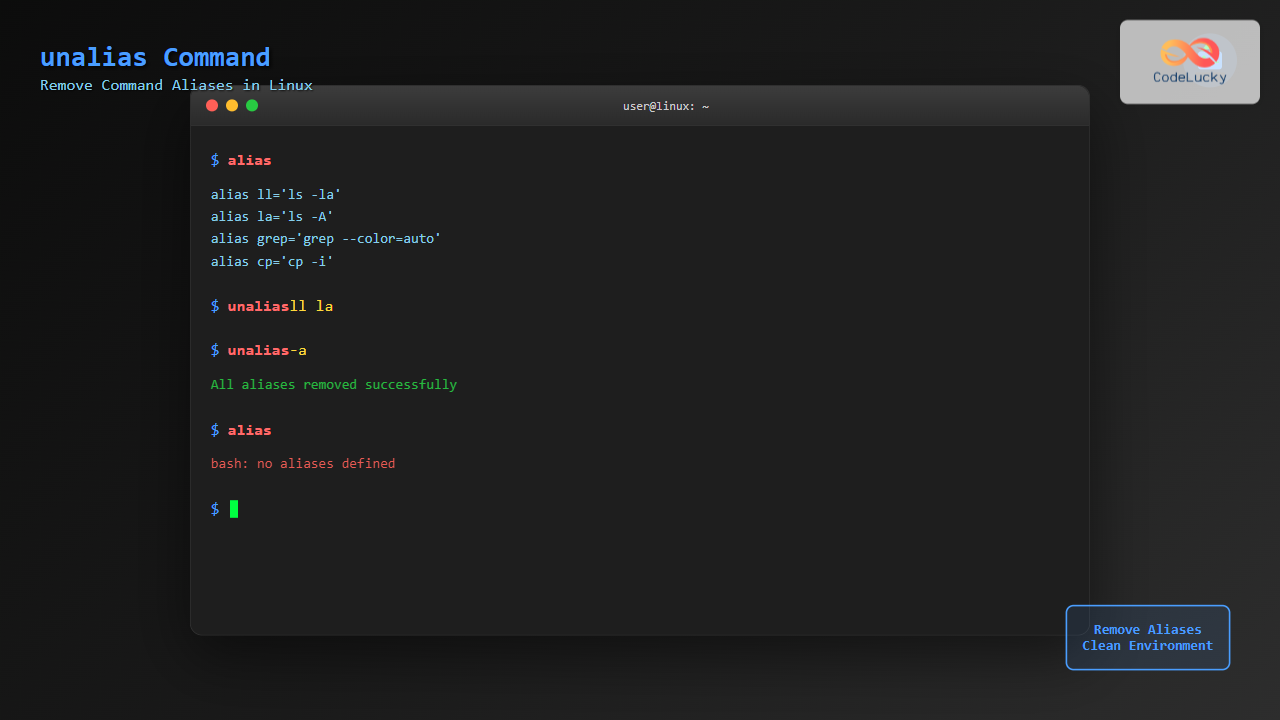1280x720 pixels.
Task: Click the blue dollar prompt beside alias command
Action: click(214, 160)
